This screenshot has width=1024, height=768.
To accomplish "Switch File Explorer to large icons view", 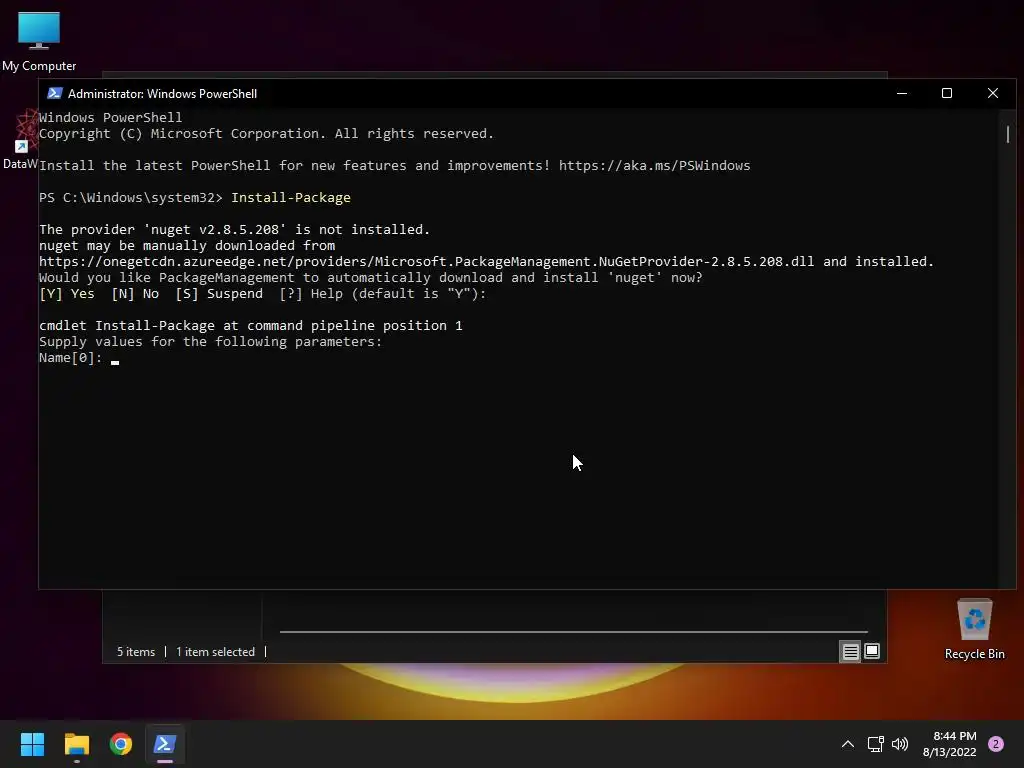I will tap(872, 651).
